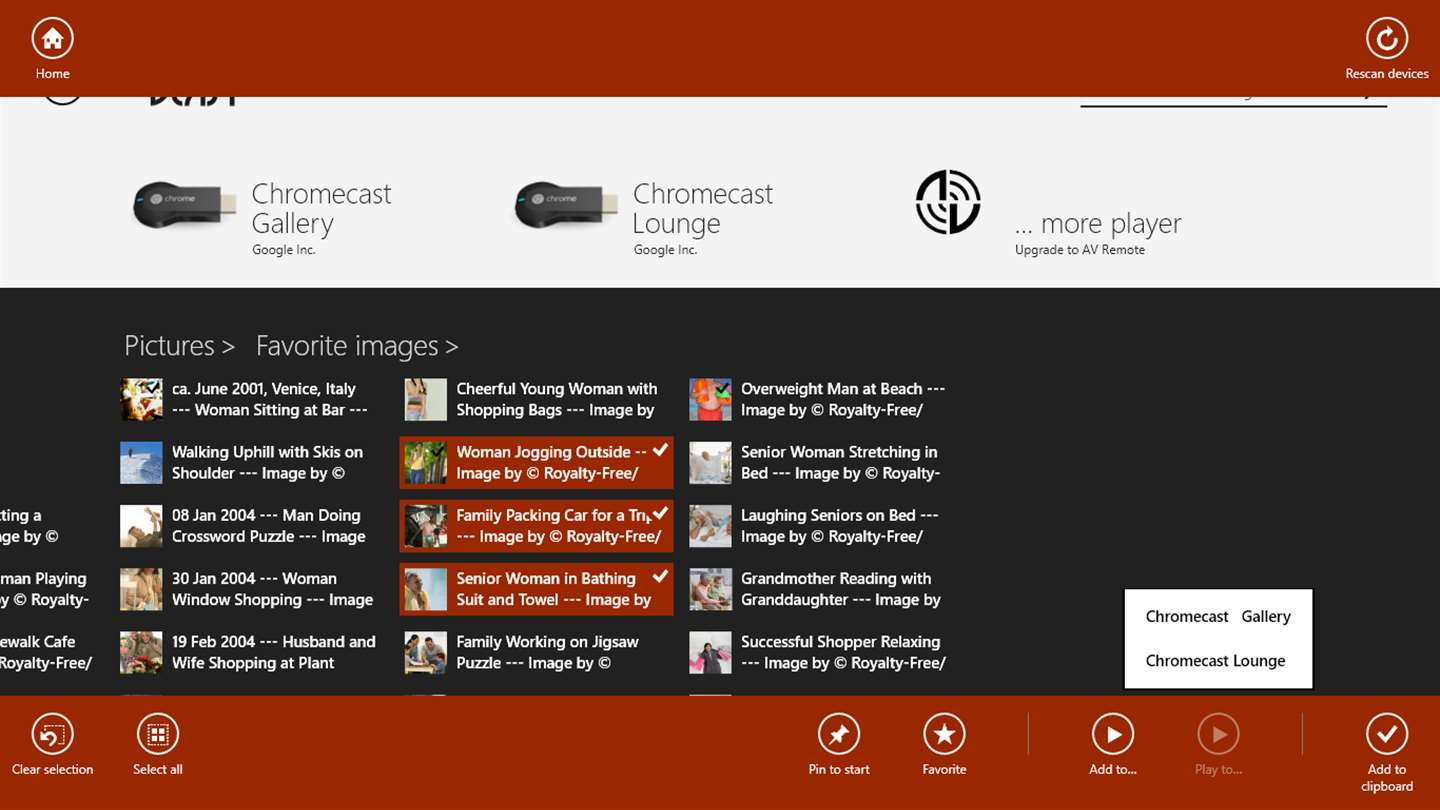This screenshot has height=810, width=1440.
Task: Deselect Family Packing Car for a Trip
Action: click(536, 526)
